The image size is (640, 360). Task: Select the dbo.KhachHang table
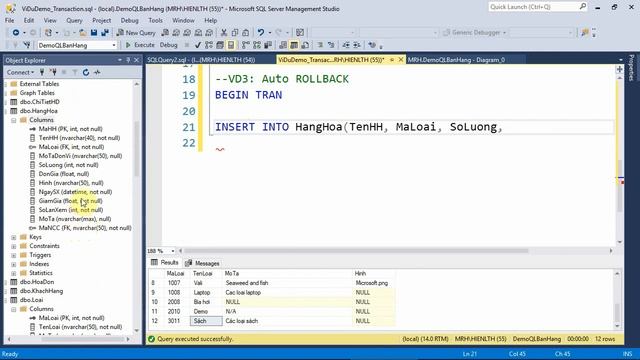(x=41, y=291)
